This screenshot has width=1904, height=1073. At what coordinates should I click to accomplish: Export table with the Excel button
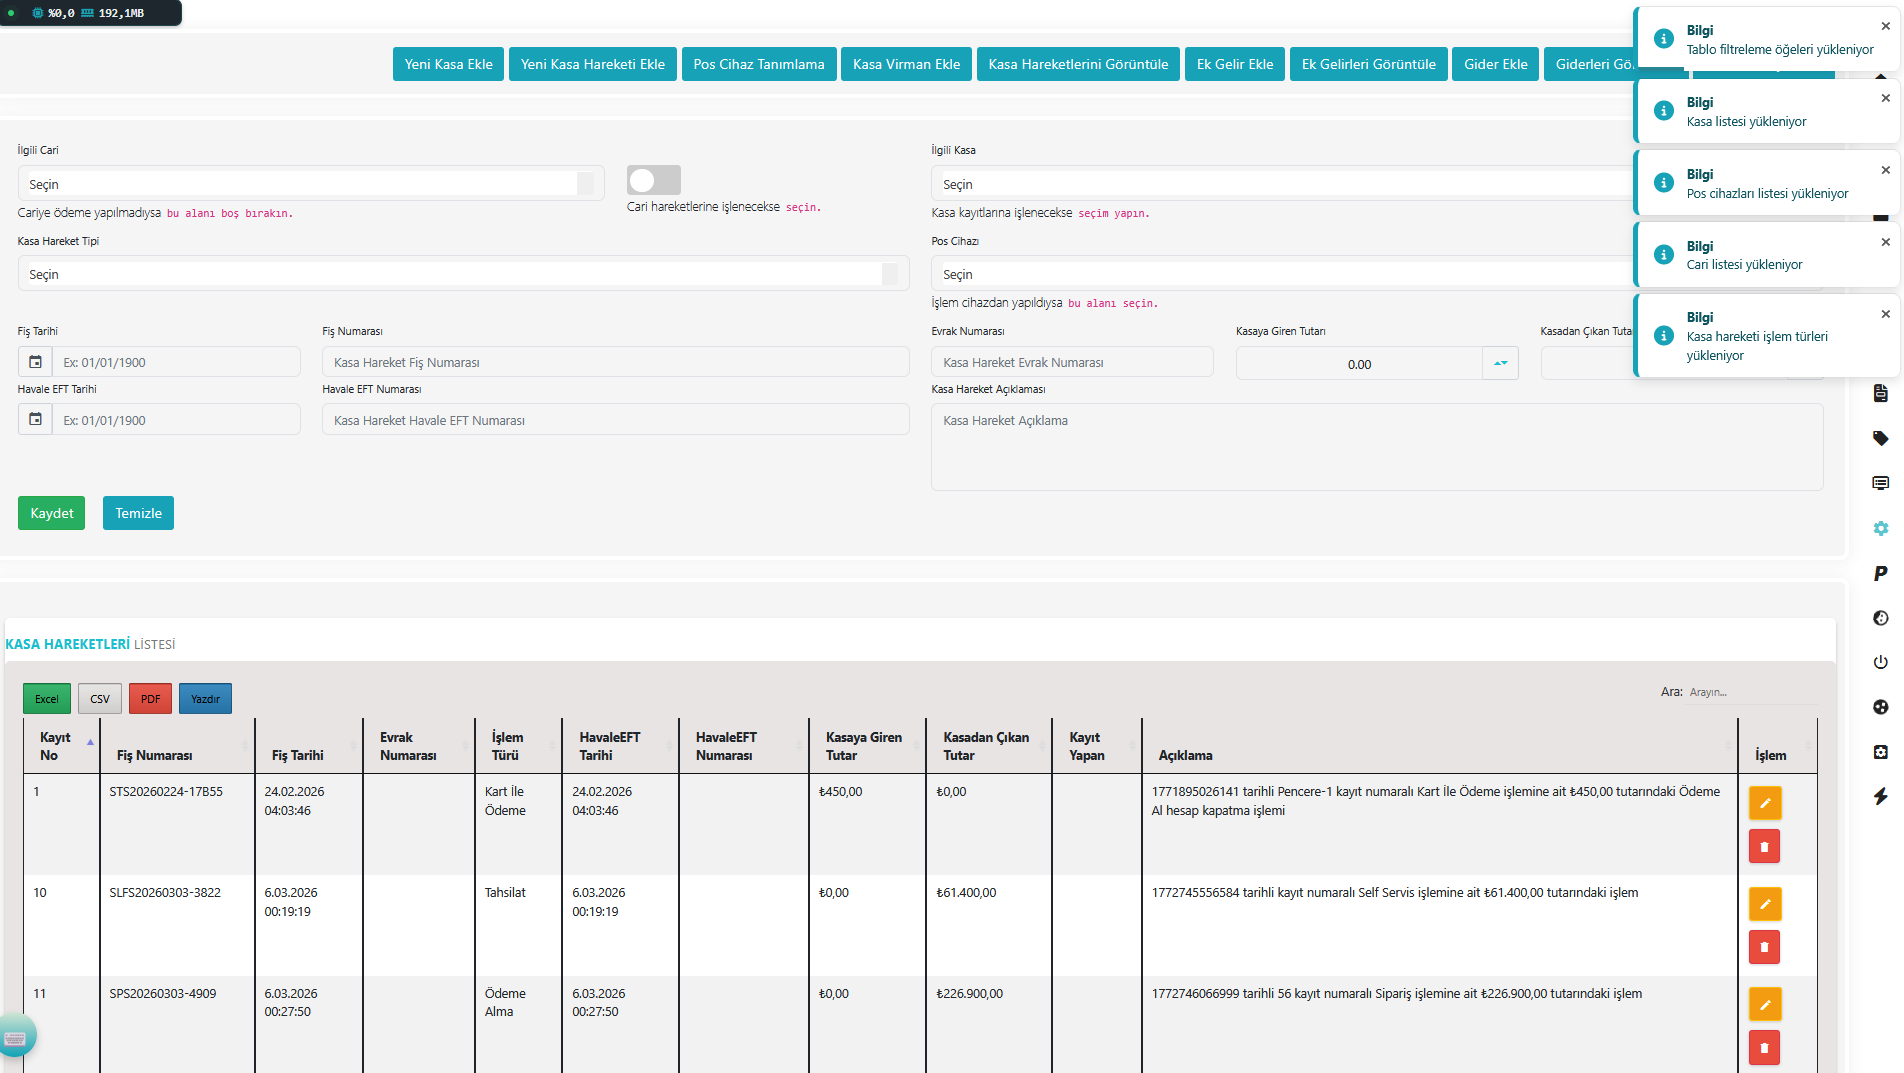coord(47,699)
